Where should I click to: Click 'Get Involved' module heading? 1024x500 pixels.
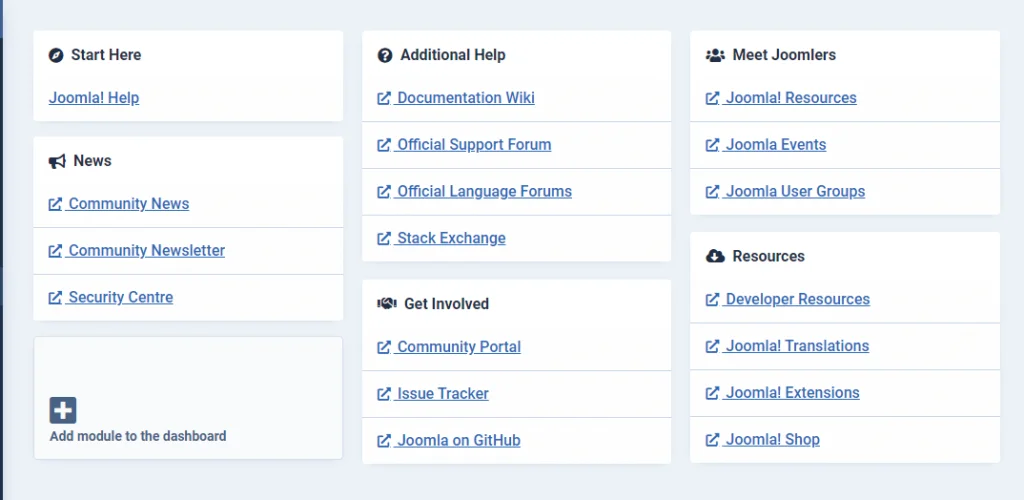point(447,304)
